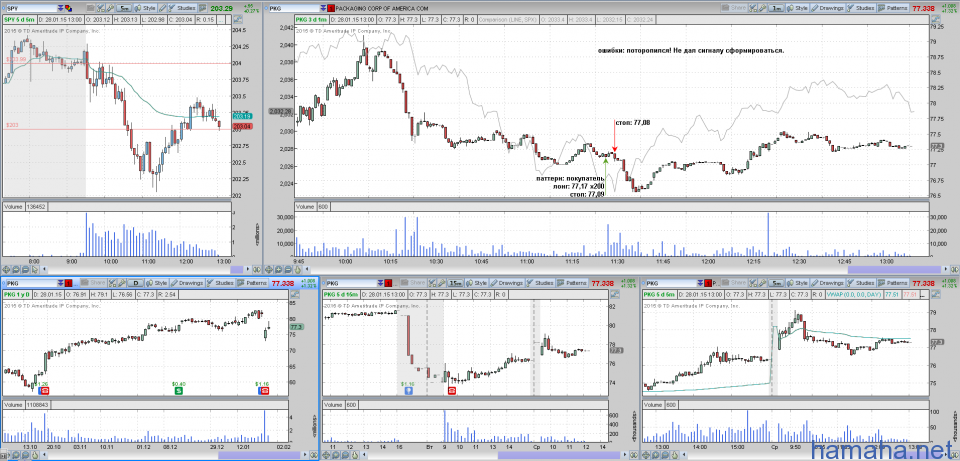Open Style menu in PKG daily chart
The height and width of the screenshot is (461, 960).
click(x=157, y=283)
